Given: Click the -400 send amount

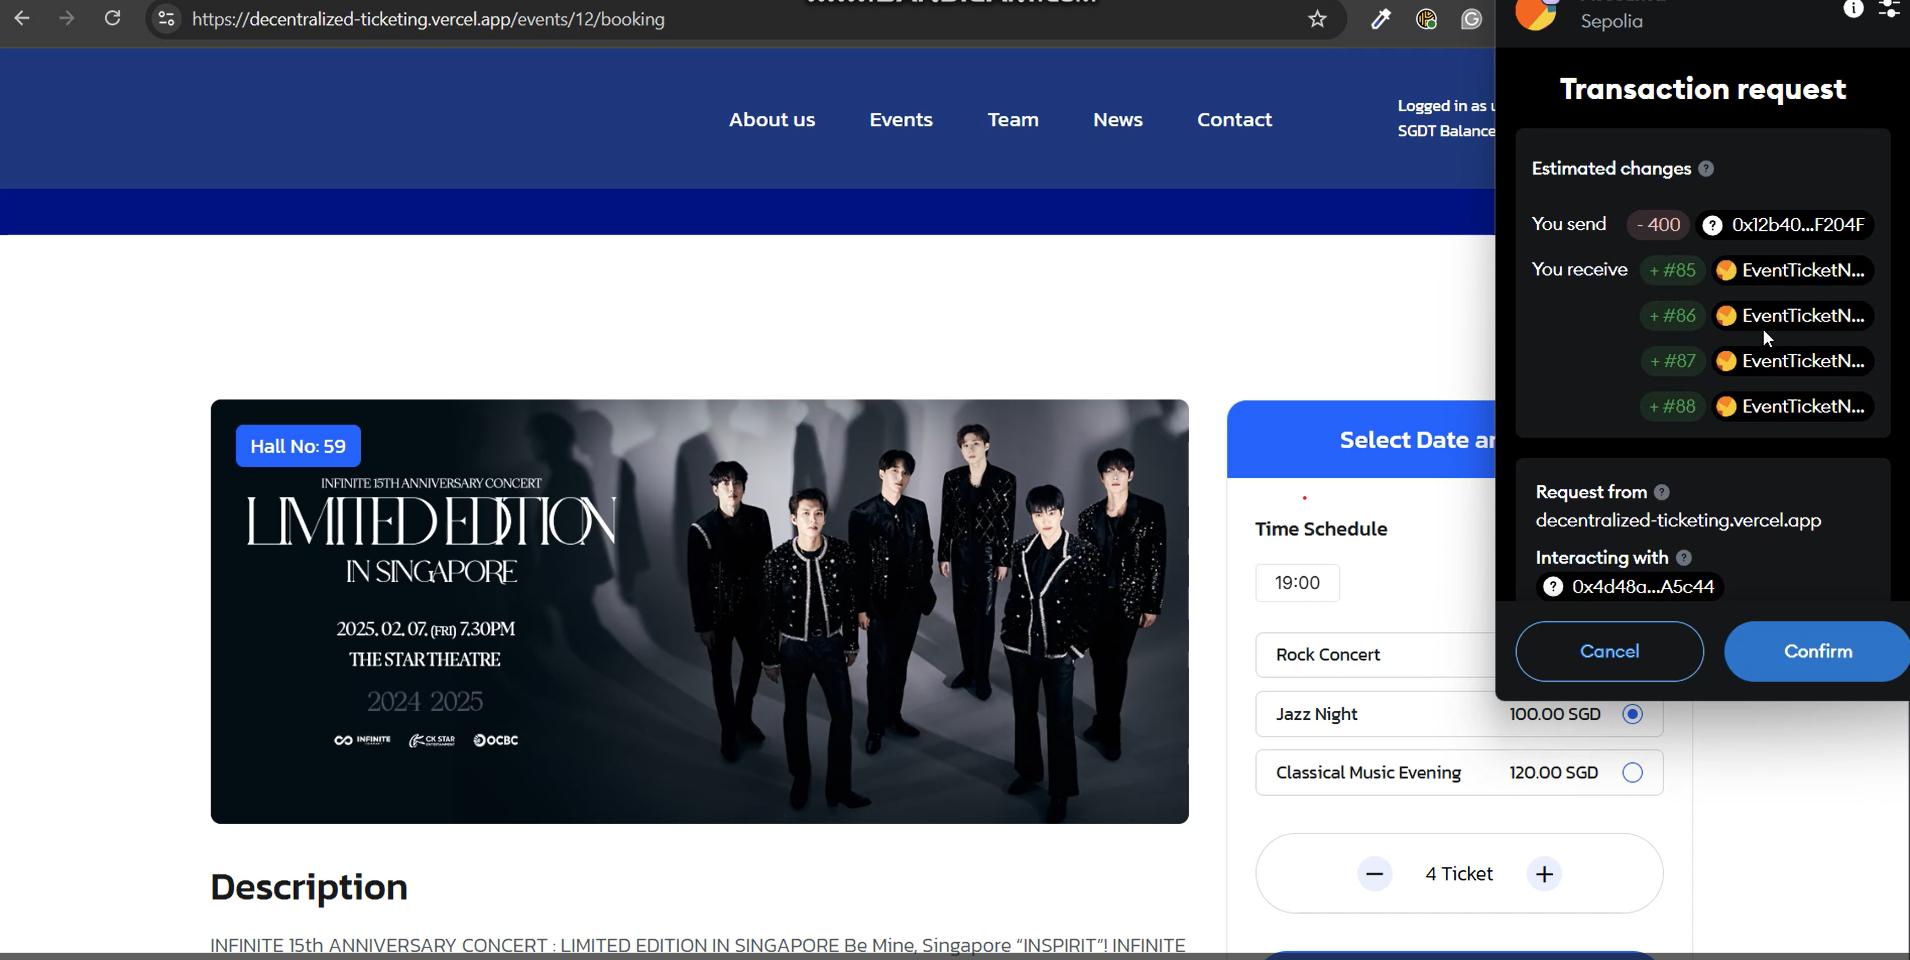Looking at the screenshot, I should coord(1658,225).
